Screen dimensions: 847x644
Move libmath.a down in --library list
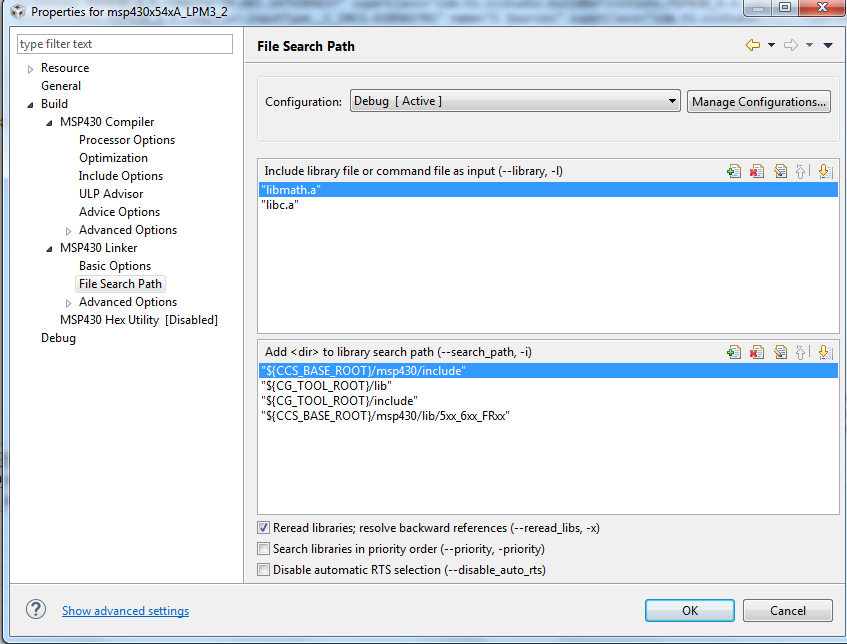(825, 172)
